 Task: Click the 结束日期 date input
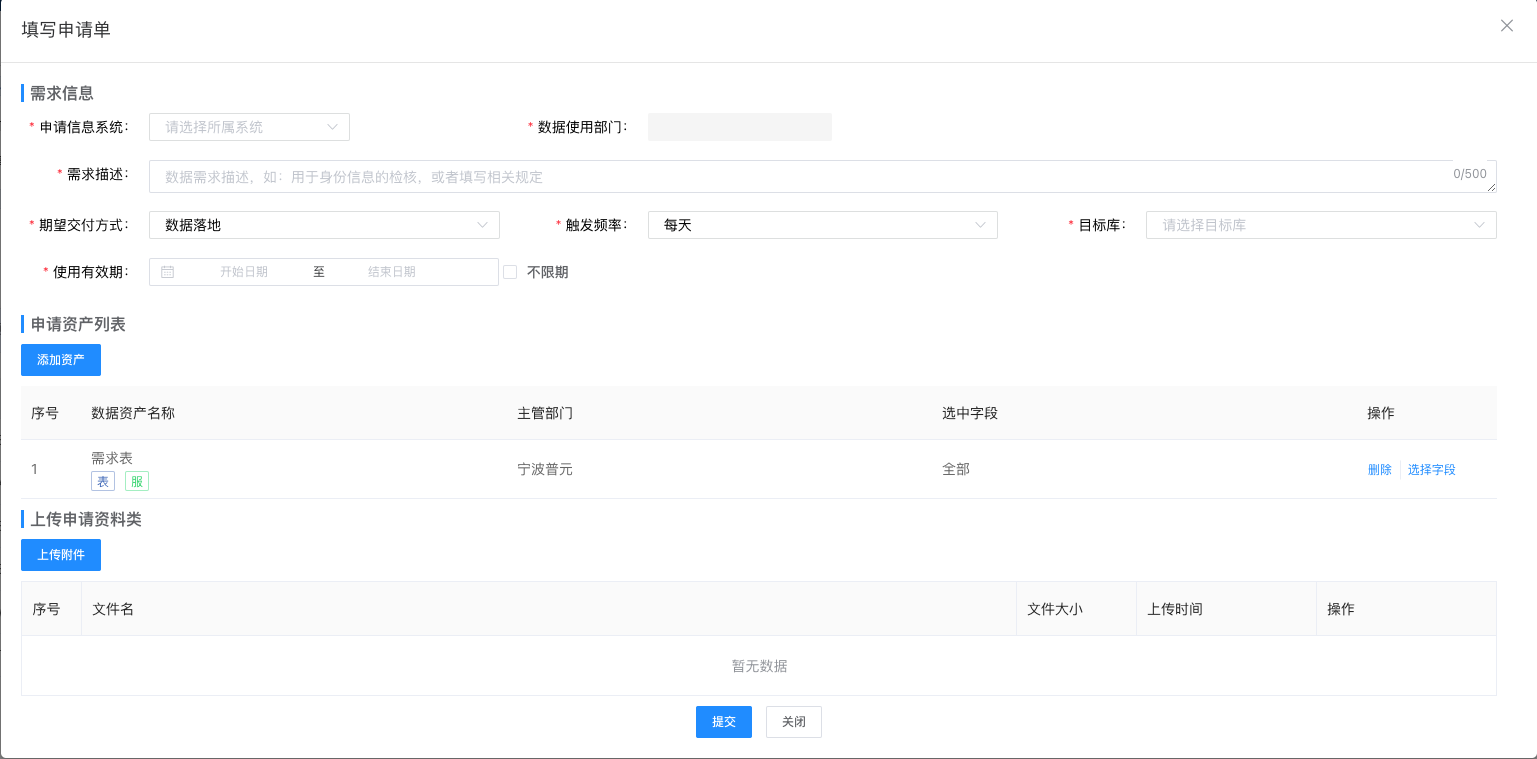click(x=392, y=272)
